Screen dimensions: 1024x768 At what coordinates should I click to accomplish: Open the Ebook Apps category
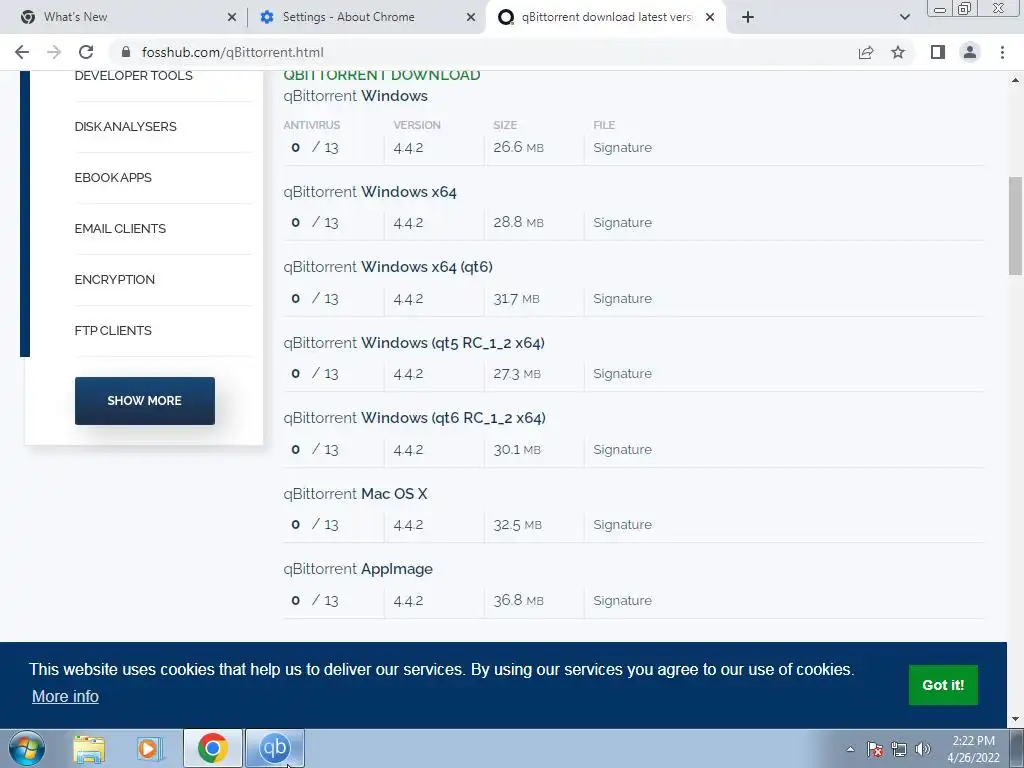tap(113, 178)
